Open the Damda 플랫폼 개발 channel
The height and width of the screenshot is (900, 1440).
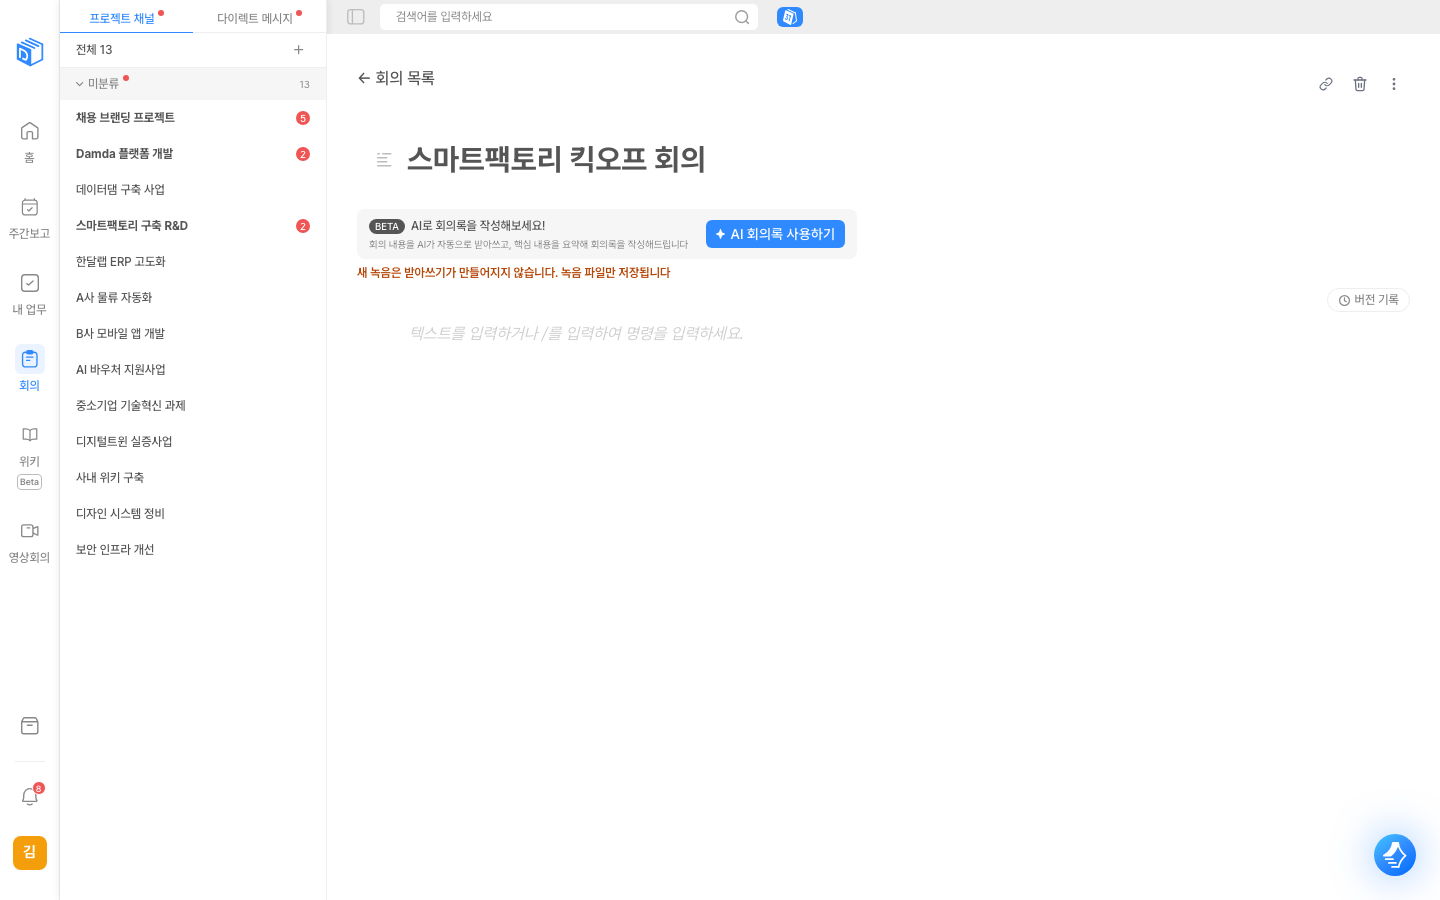click(193, 154)
